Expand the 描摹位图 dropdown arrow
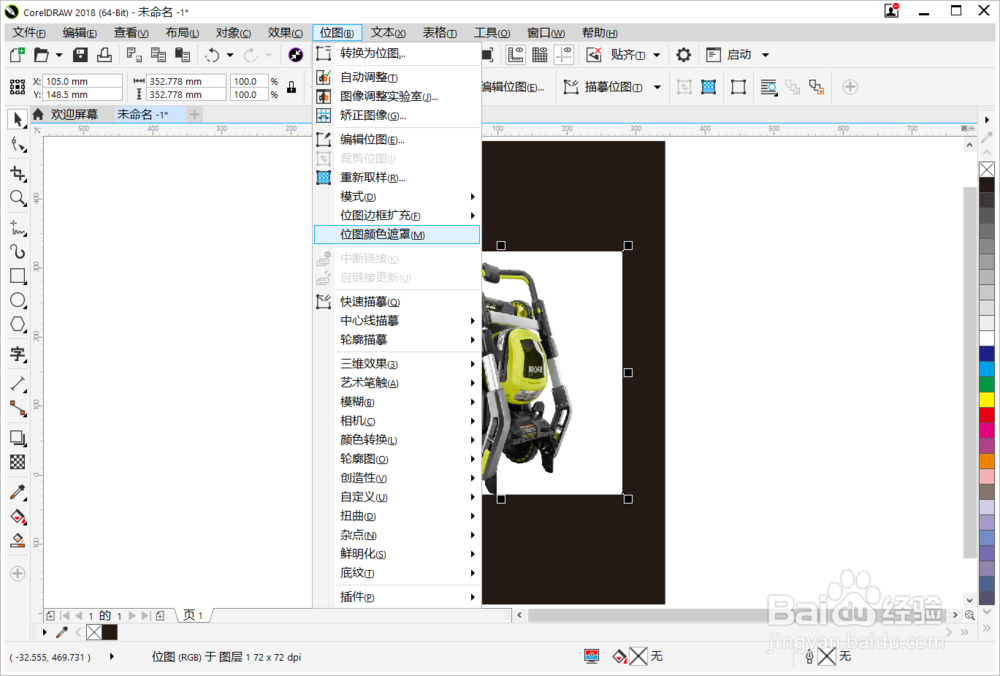The height and width of the screenshot is (676, 1000). pyautogui.click(x=658, y=87)
